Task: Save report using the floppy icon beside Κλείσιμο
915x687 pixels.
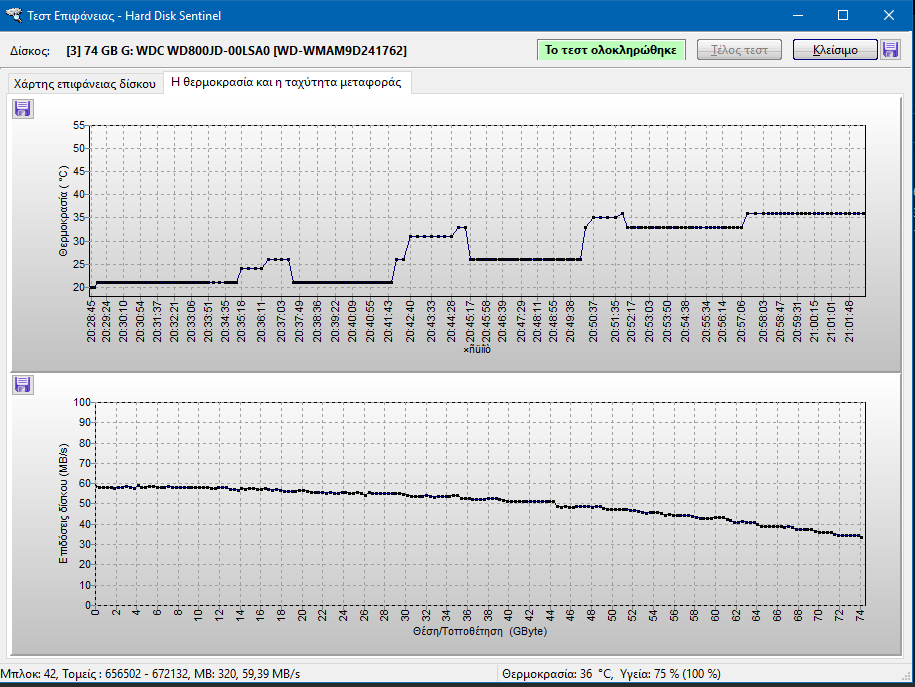Action: (x=890, y=50)
